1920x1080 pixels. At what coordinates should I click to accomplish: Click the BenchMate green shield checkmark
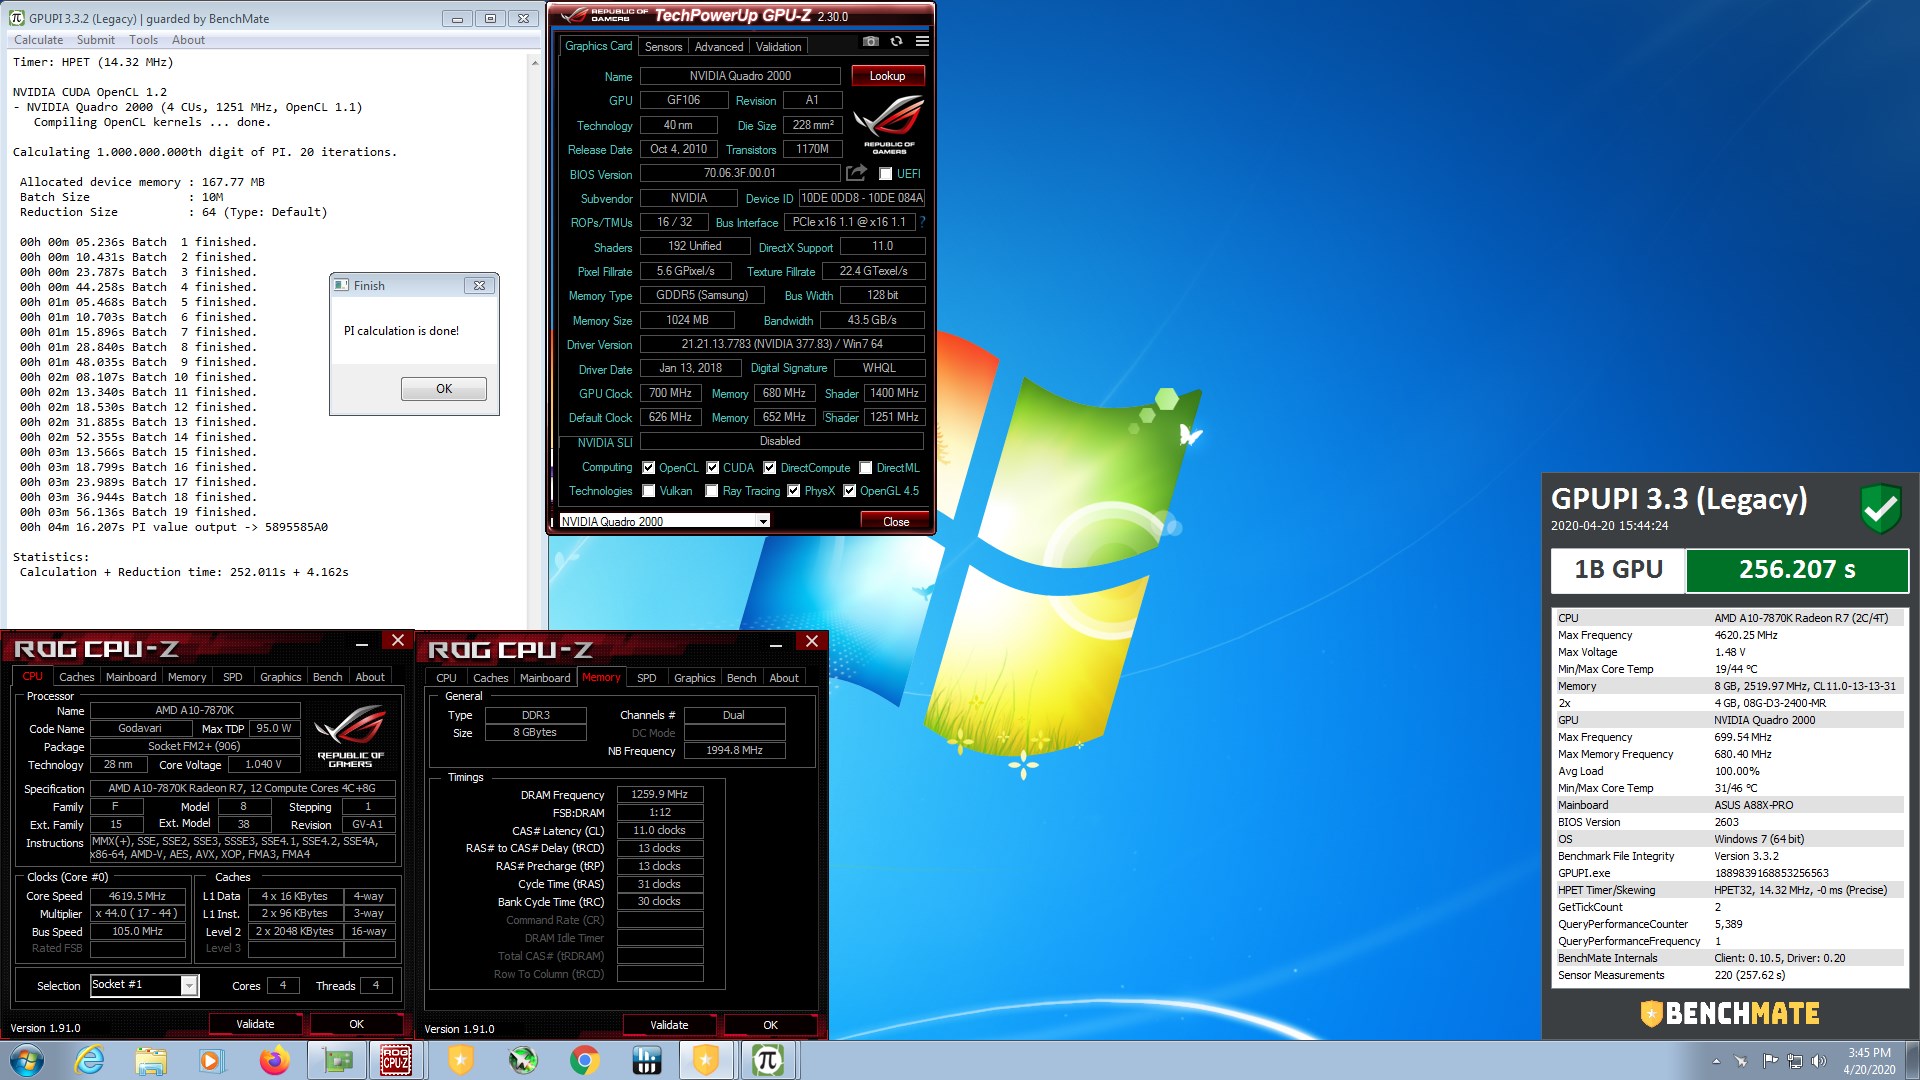[1880, 508]
